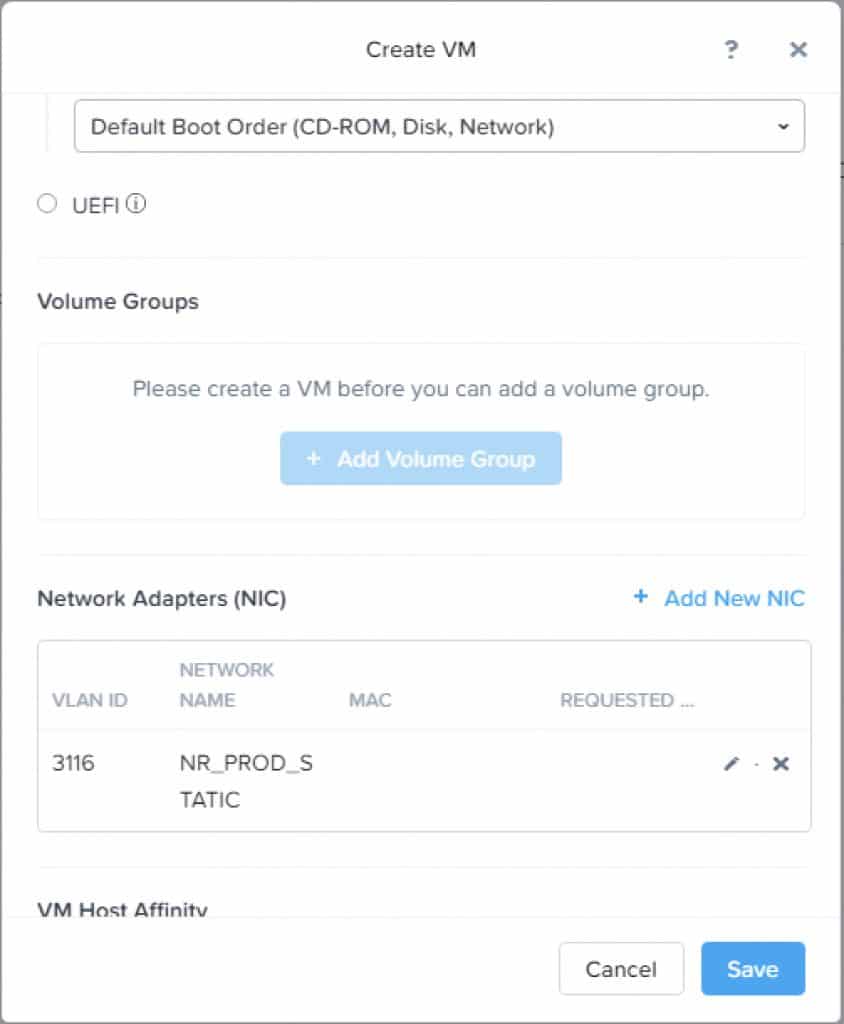
Task: Select the REQUESTED column header
Action: 627,700
